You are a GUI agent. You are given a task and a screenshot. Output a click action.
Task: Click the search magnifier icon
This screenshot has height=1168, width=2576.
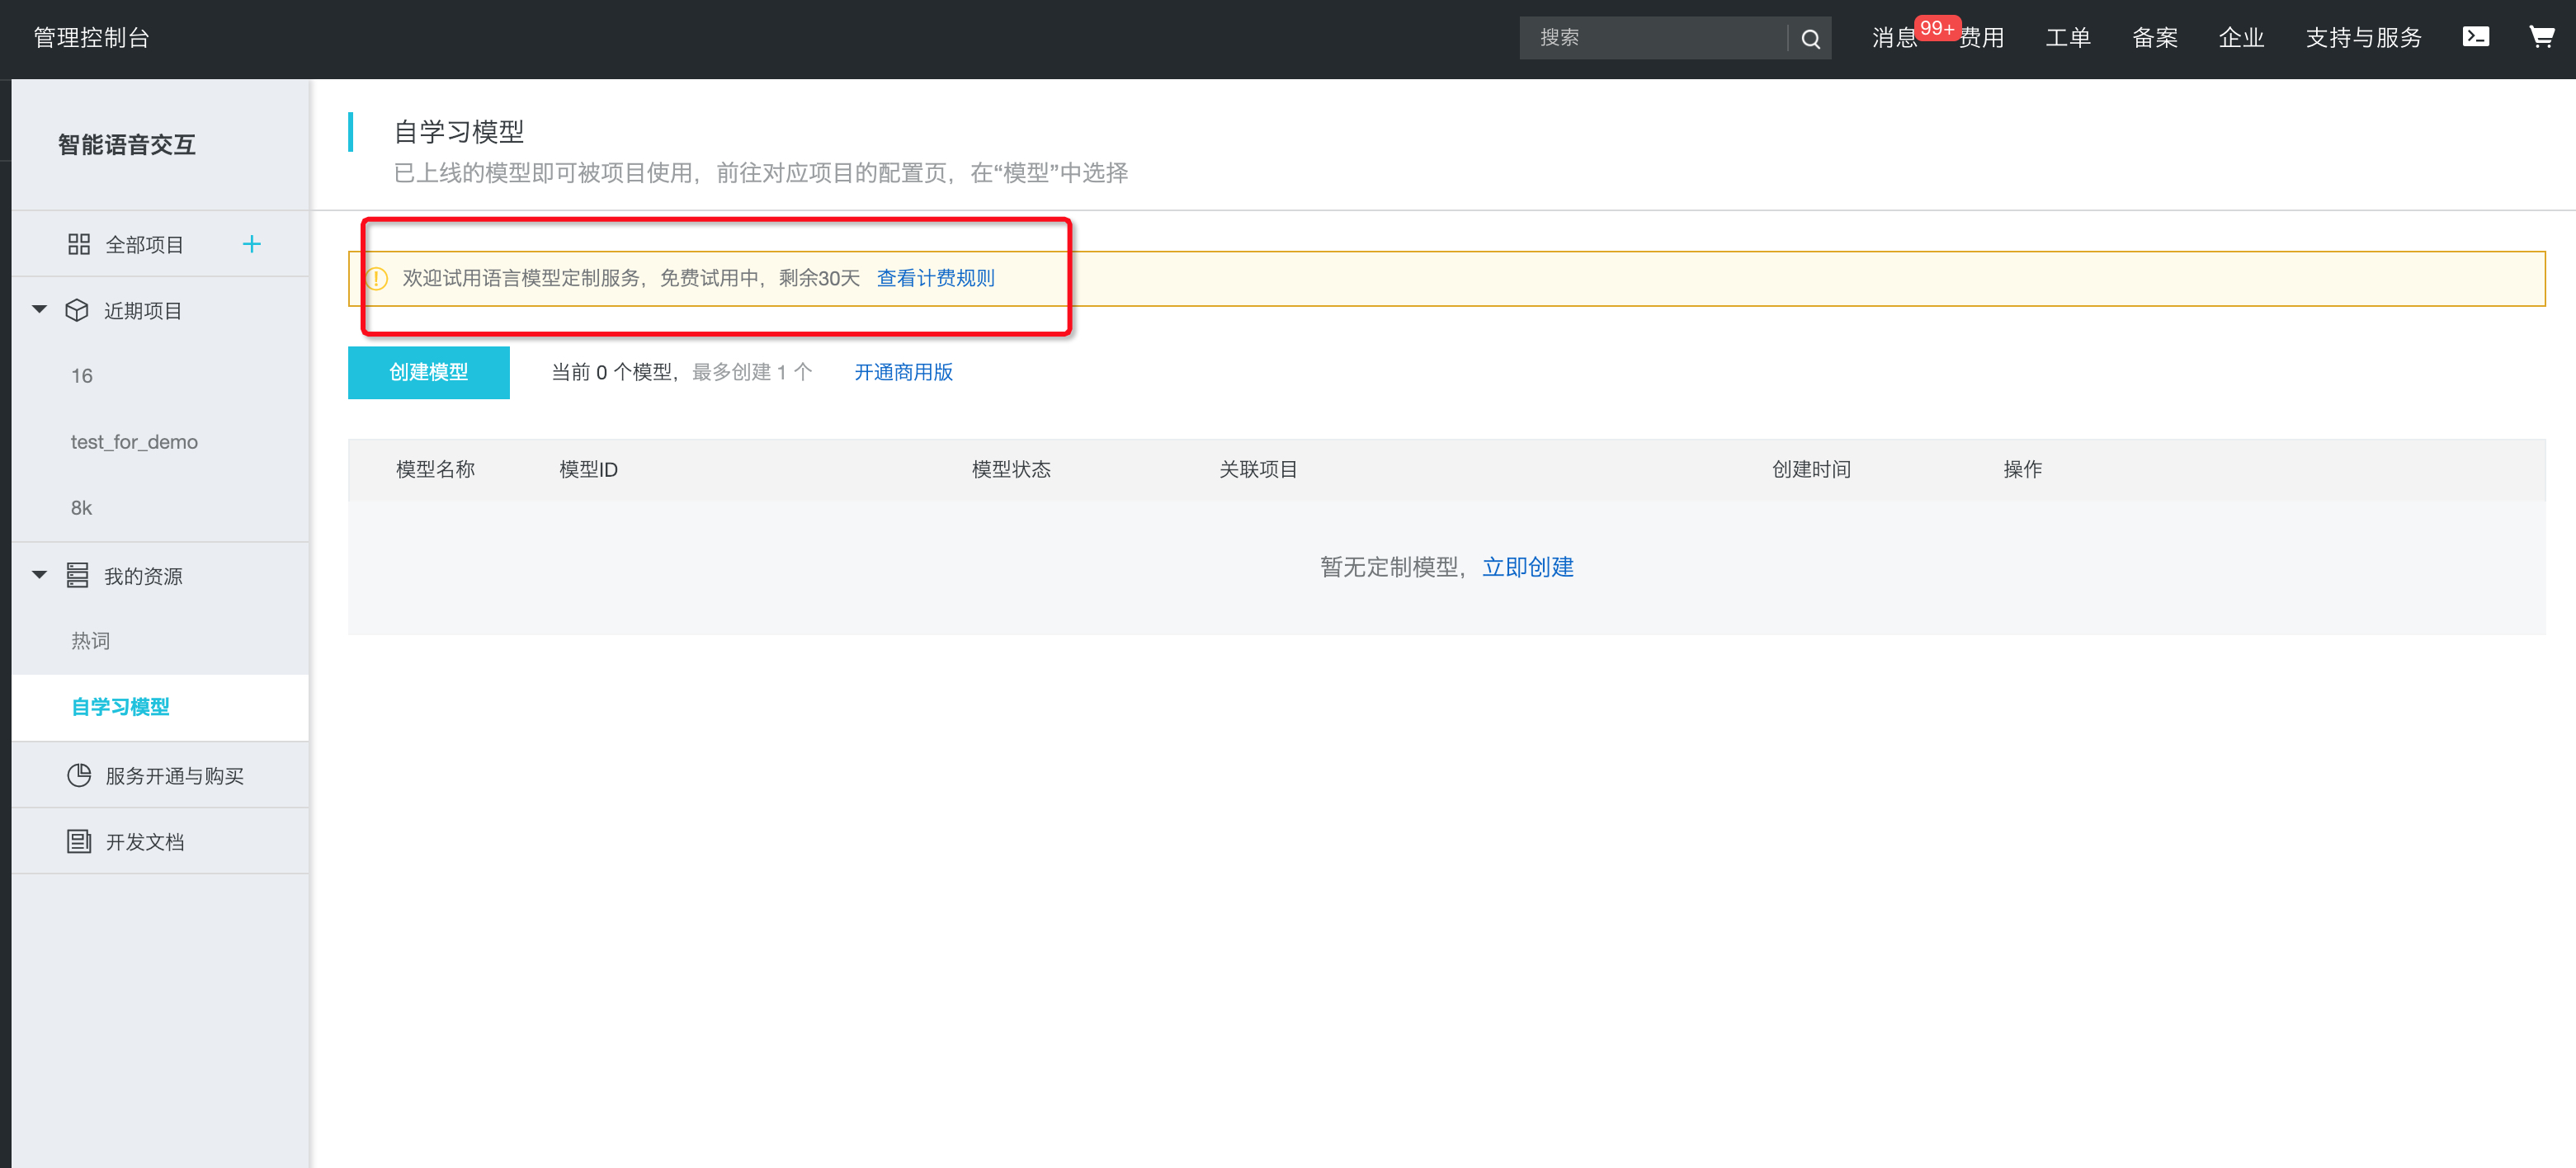tap(1810, 38)
